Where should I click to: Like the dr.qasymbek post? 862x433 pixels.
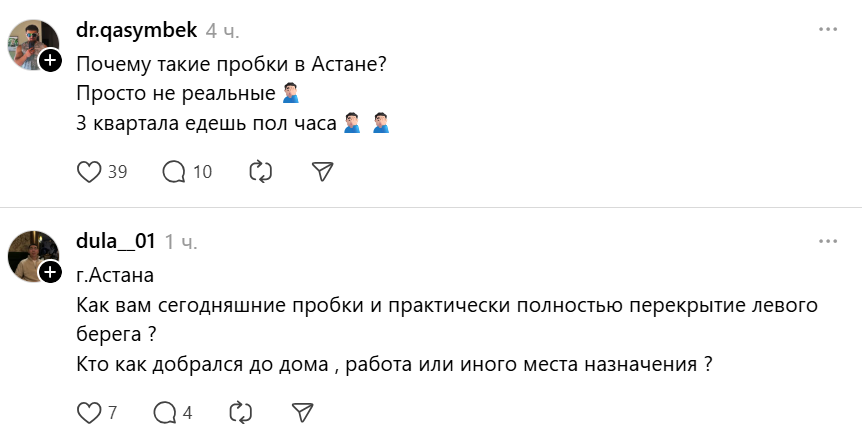(x=90, y=172)
